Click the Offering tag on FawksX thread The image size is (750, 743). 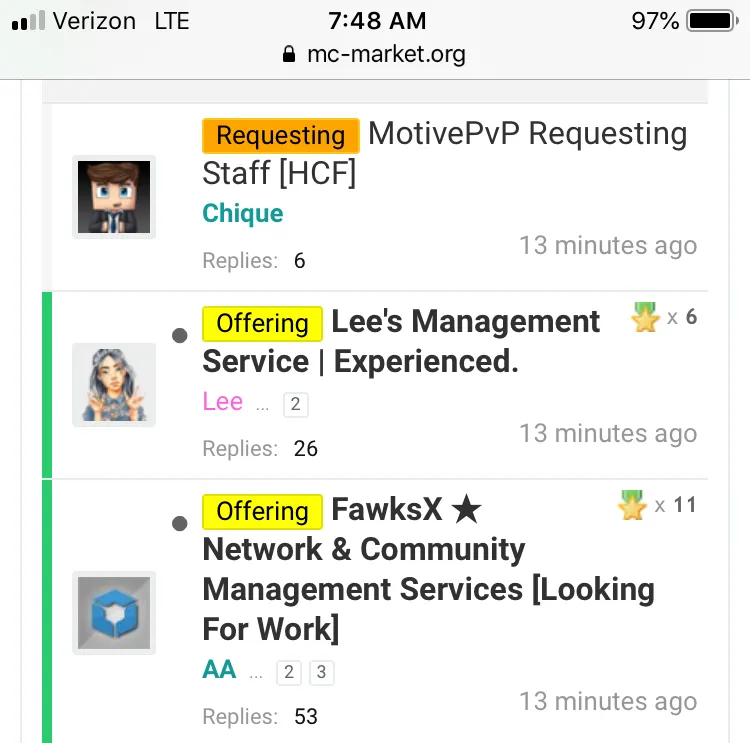click(x=262, y=511)
